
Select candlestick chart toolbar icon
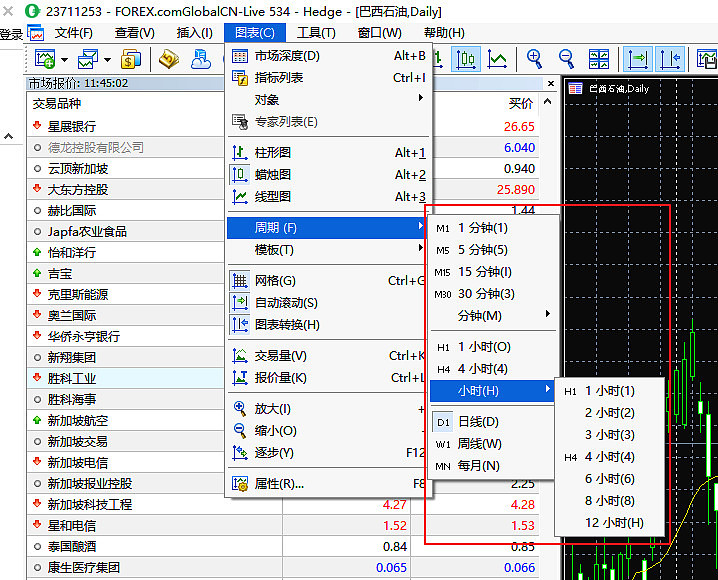click(x=466, y=59)
